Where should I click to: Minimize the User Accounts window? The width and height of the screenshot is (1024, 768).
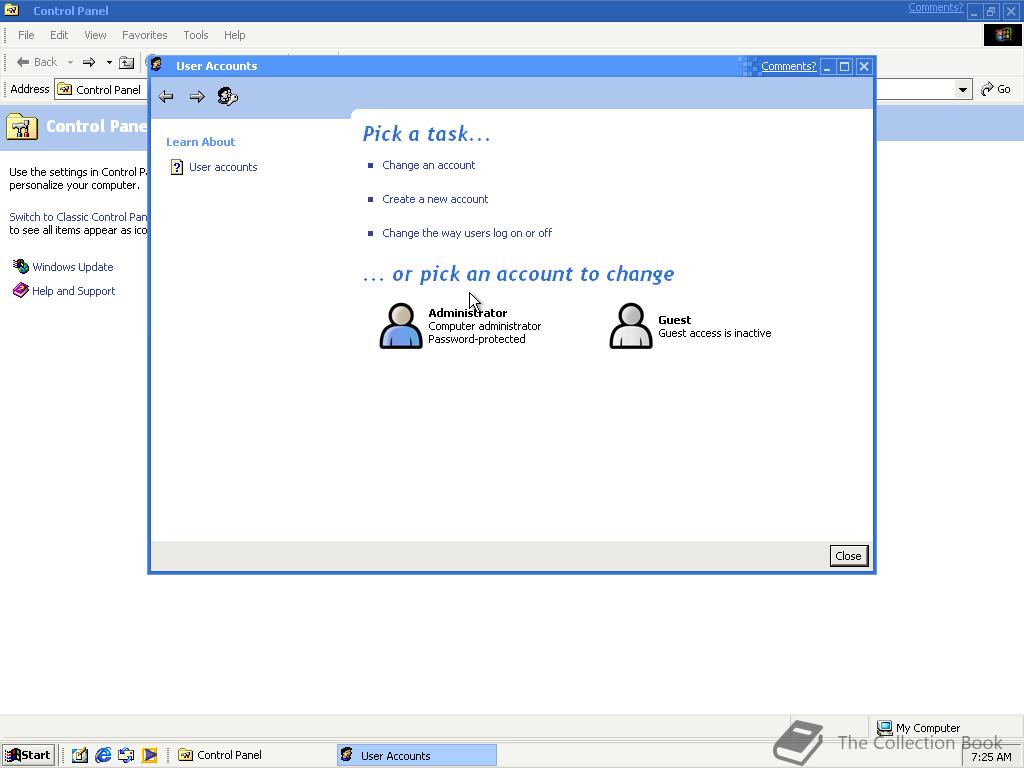[827, 66]
